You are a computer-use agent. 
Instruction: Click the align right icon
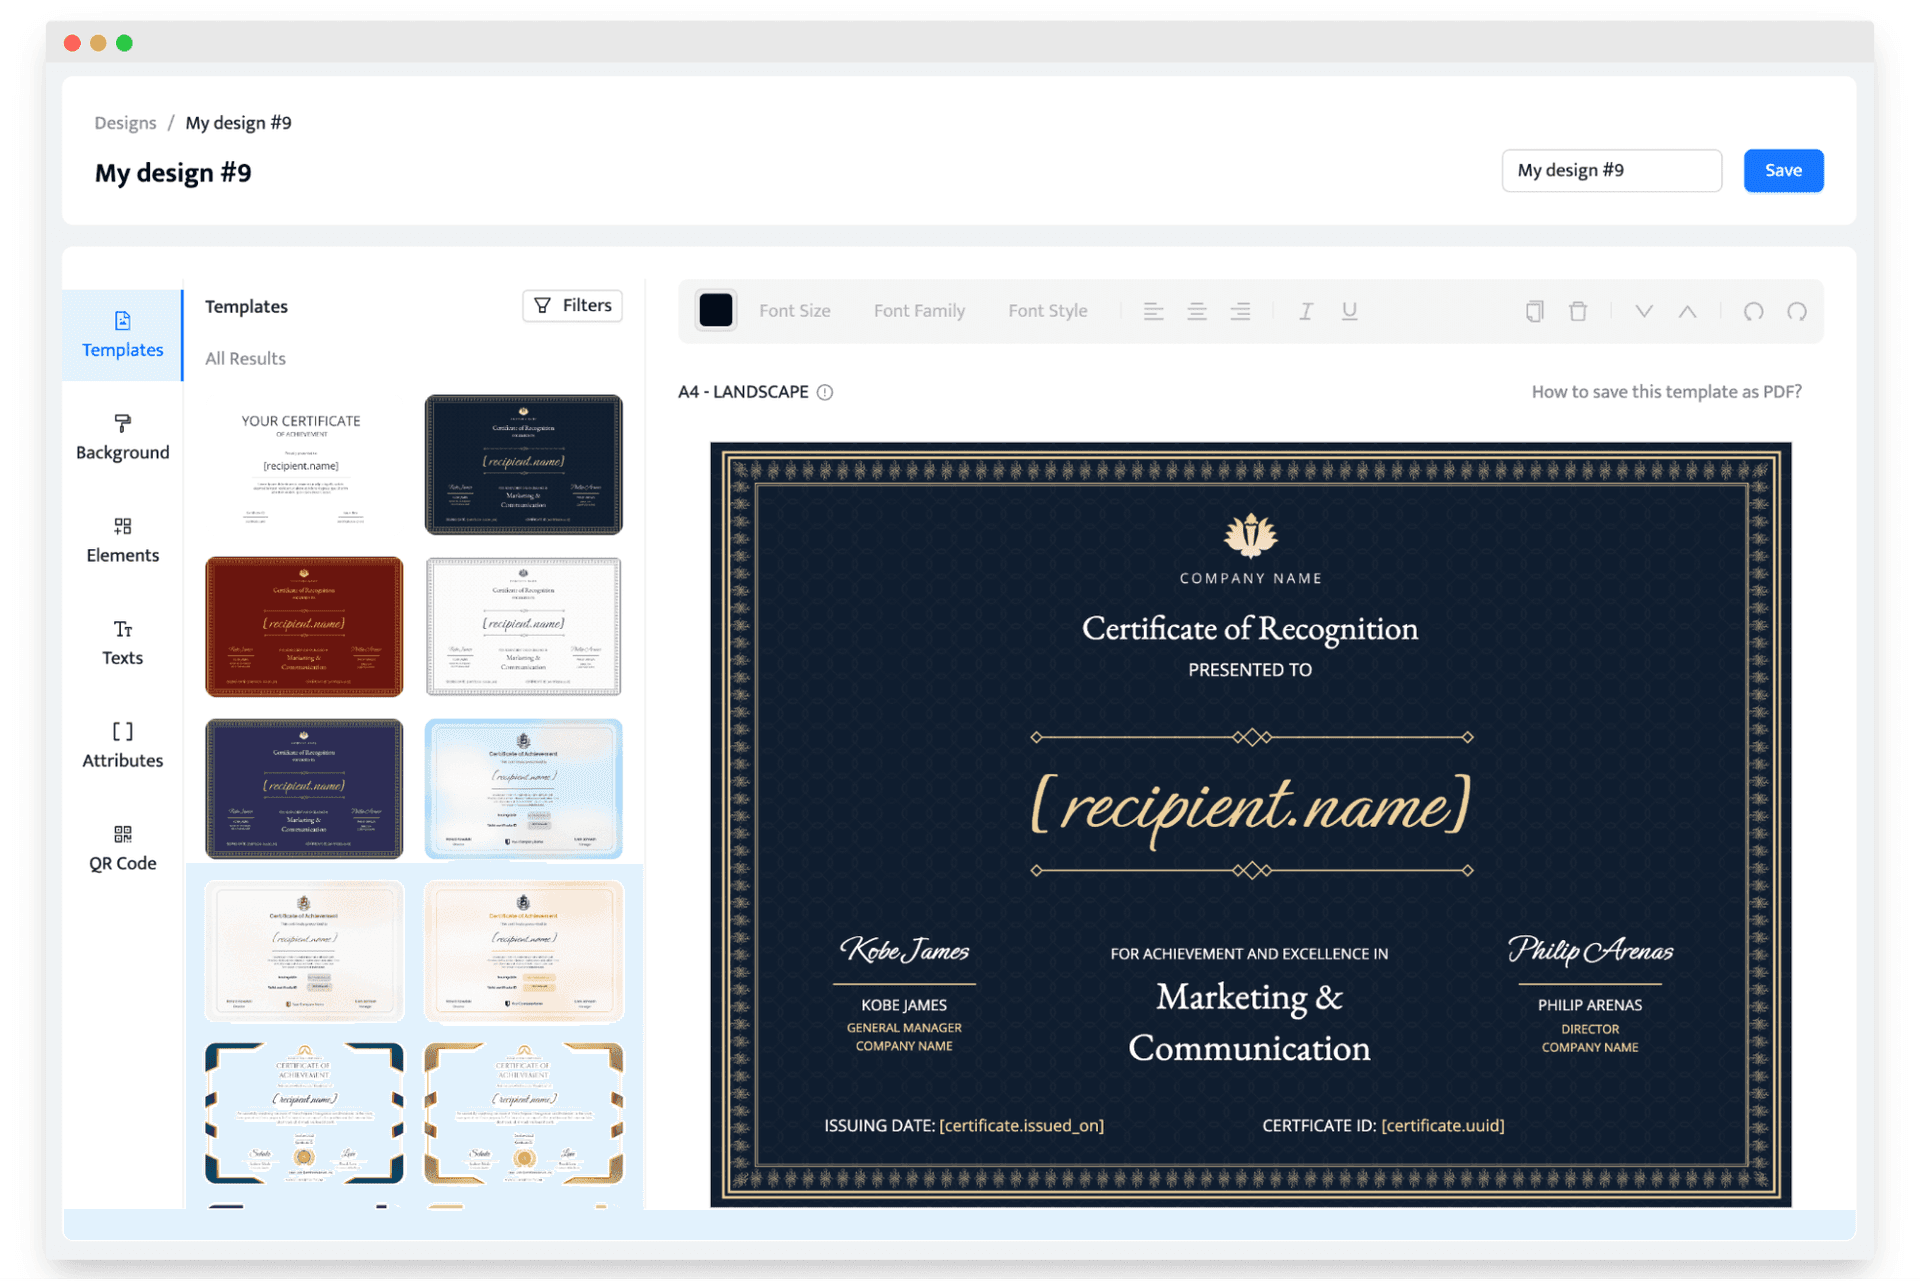1240,311
